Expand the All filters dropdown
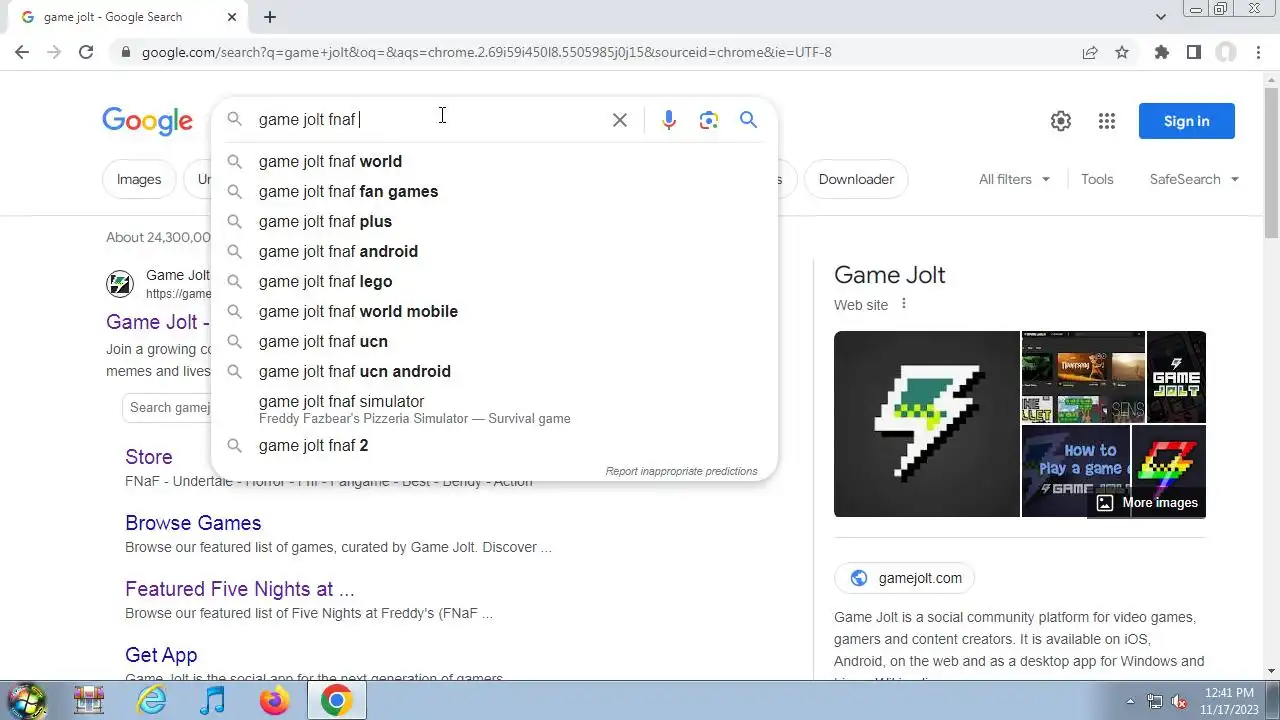 coord(1014,179)
